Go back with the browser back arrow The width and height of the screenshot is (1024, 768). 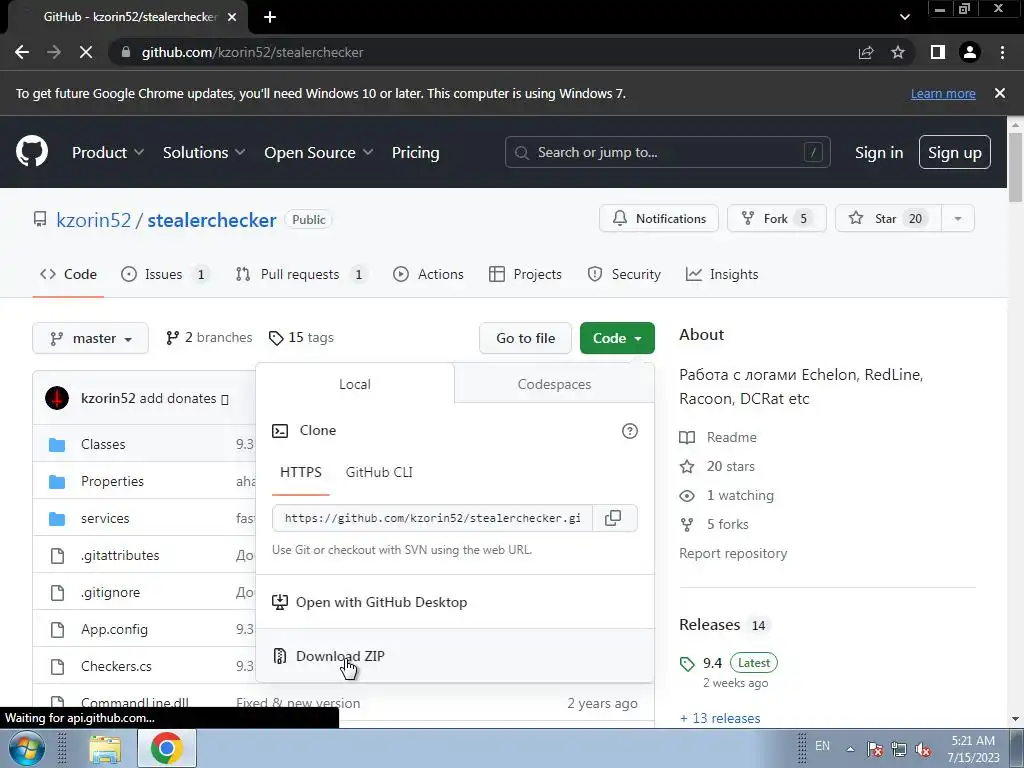pyautogui.click(x=22, y=52)
